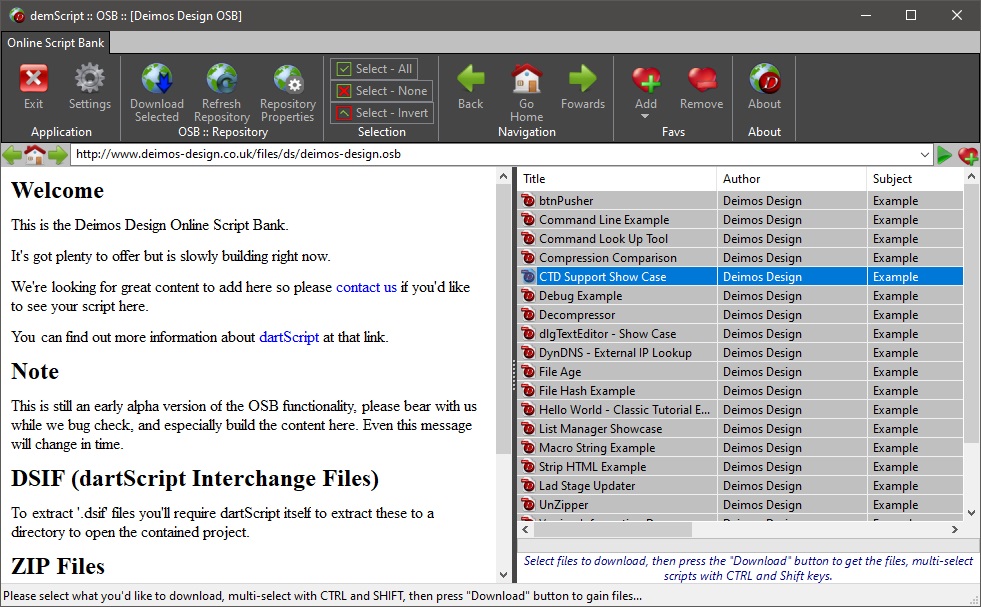
Task: Sort the list by Subject column header
Action: pyautogui.click(x=915, y=179)
